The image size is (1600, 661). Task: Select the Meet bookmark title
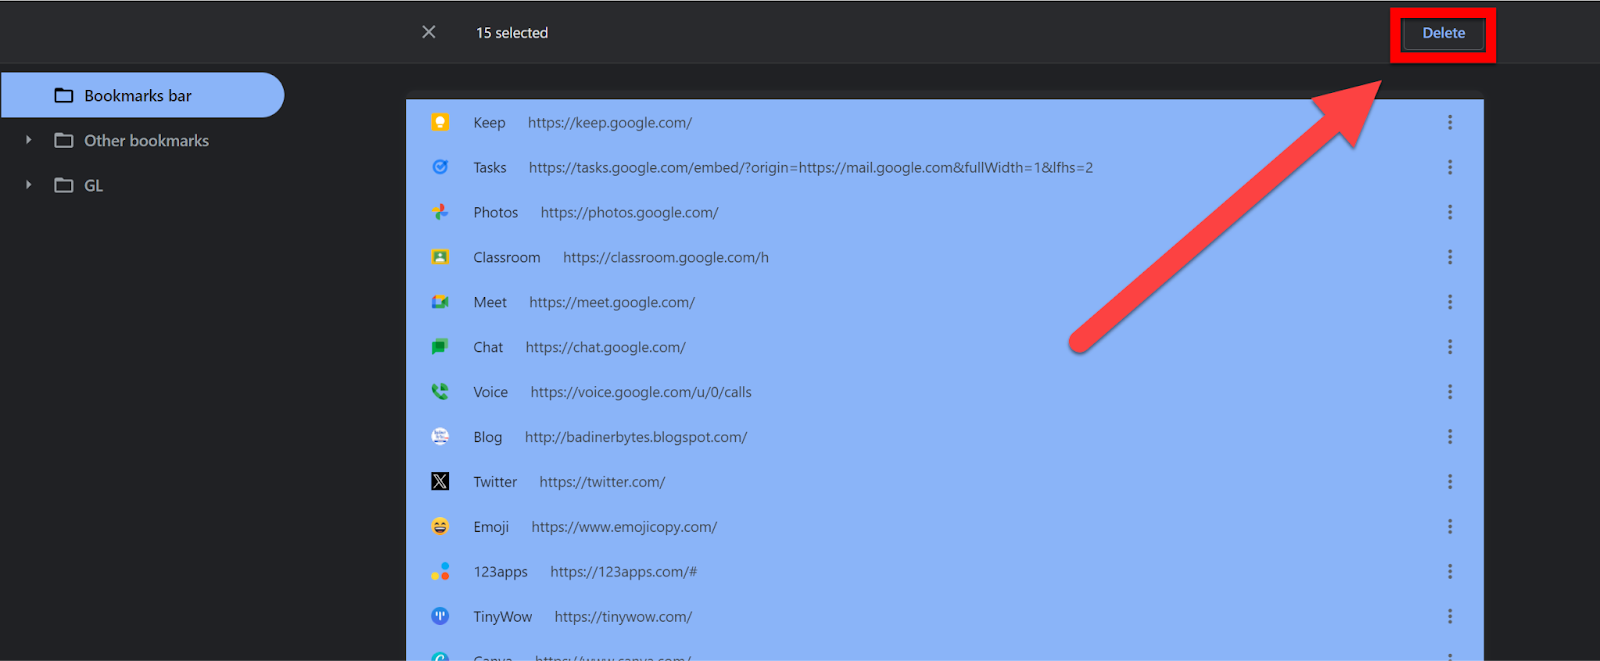(x=490, y=303)
